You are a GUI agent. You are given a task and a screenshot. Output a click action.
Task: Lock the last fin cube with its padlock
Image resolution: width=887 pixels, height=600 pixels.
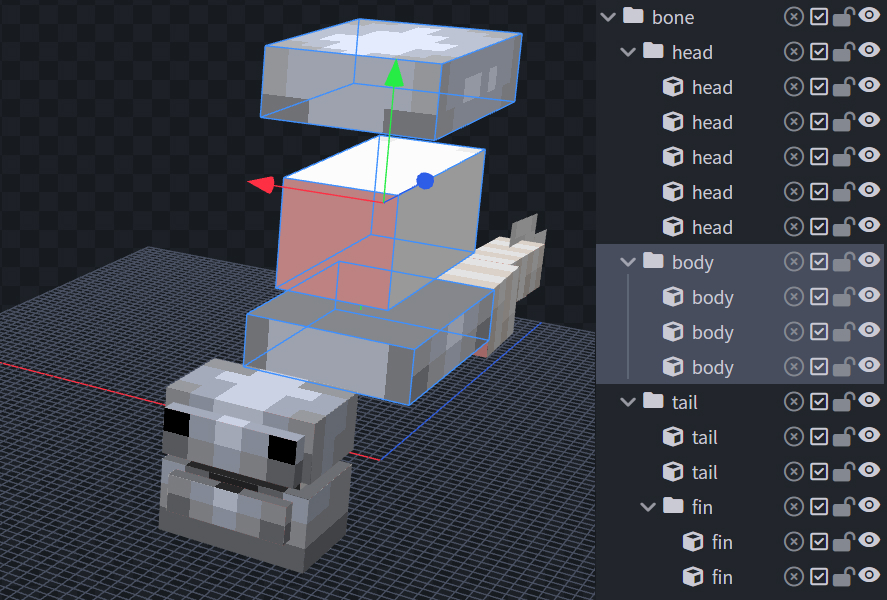coord(843,577)
